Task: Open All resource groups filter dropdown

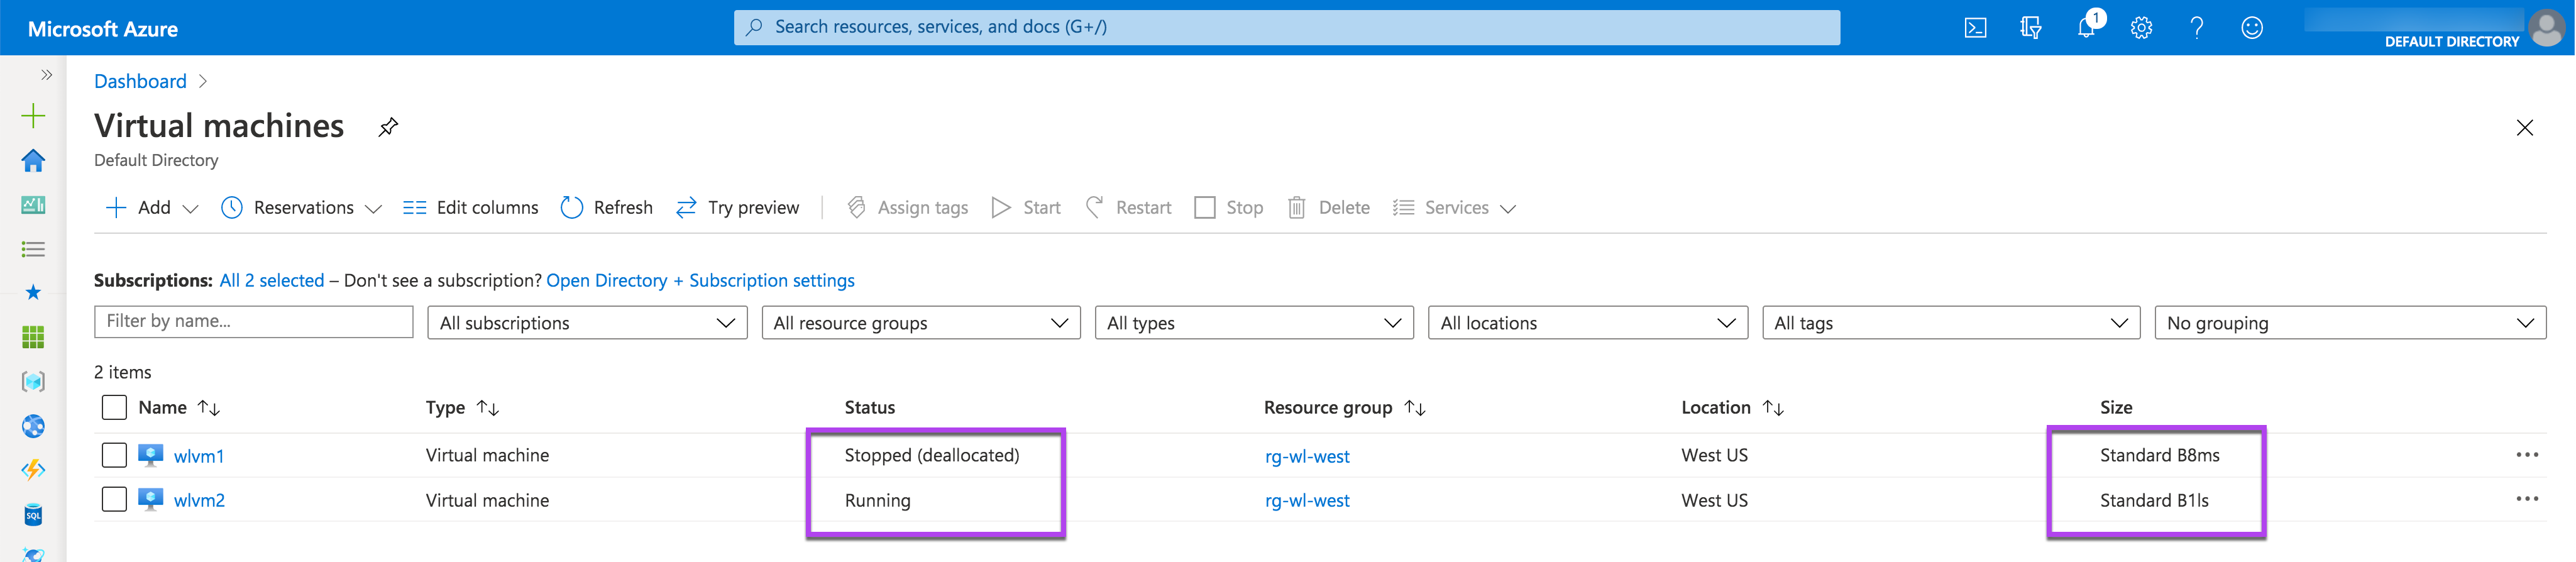Action: coord(920,323)
